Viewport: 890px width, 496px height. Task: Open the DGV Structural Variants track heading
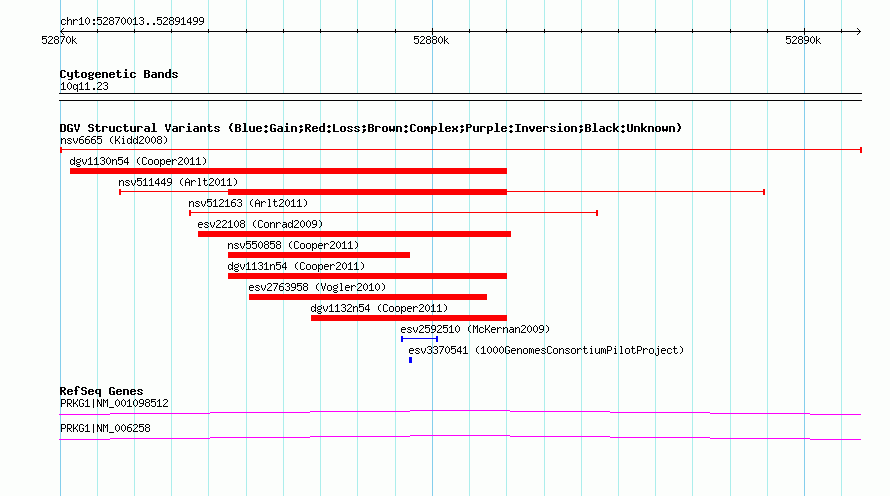pos(371,128)
